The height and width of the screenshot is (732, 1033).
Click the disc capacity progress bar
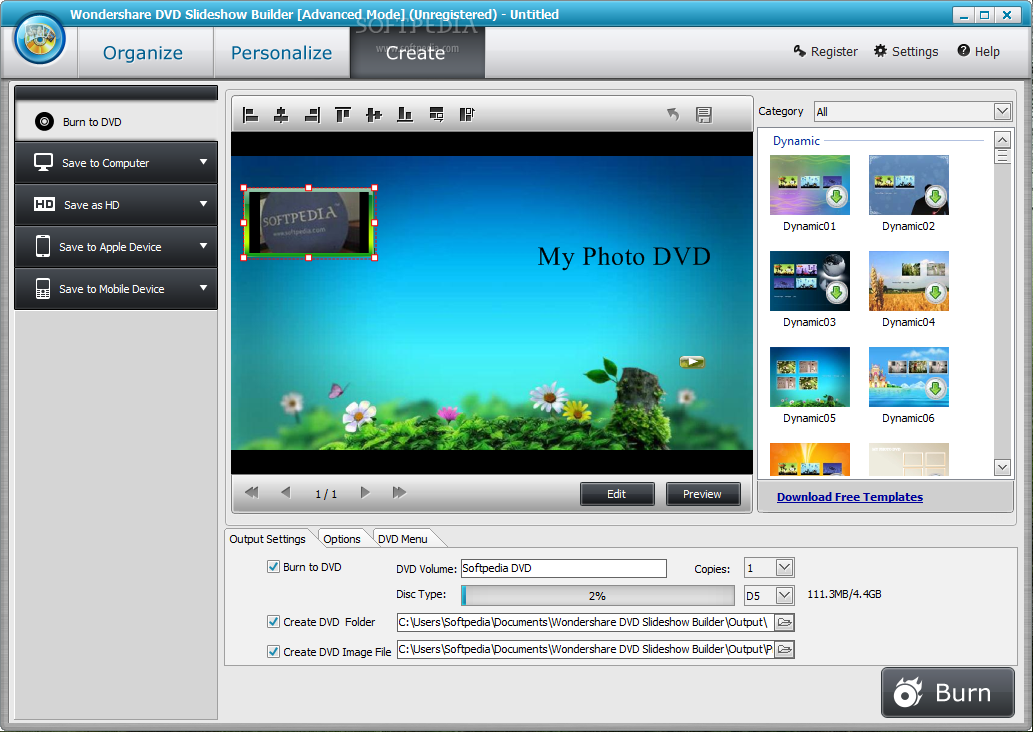pos(598,596)
